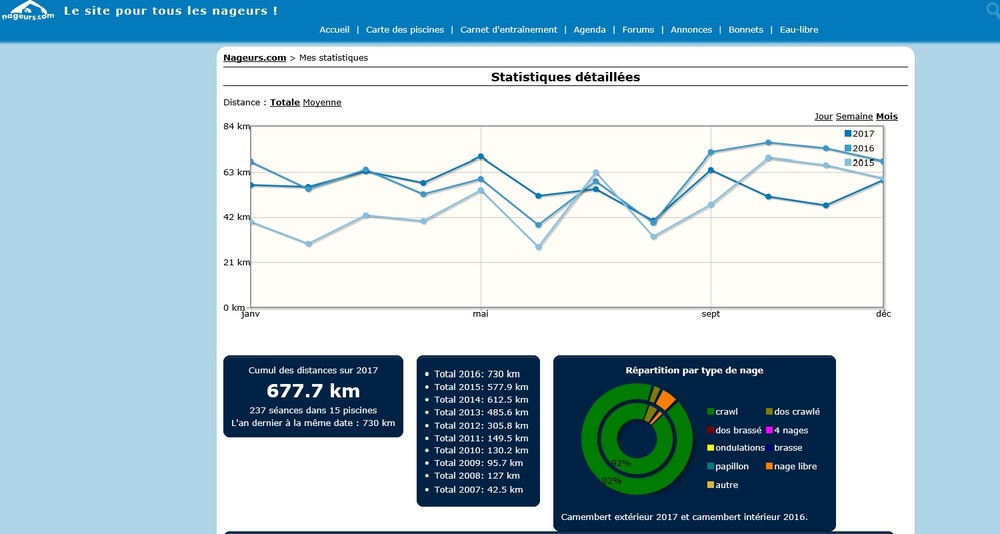
Task: Go to Carte des piscines
Action: (x=405, y=30)
